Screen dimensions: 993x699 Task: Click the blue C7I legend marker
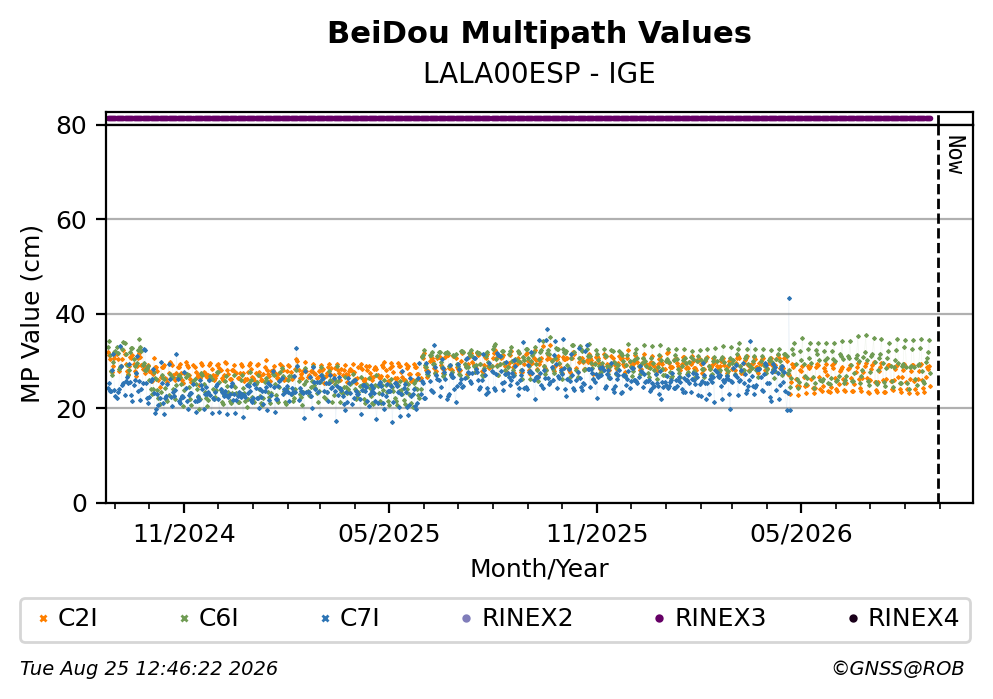326,619
